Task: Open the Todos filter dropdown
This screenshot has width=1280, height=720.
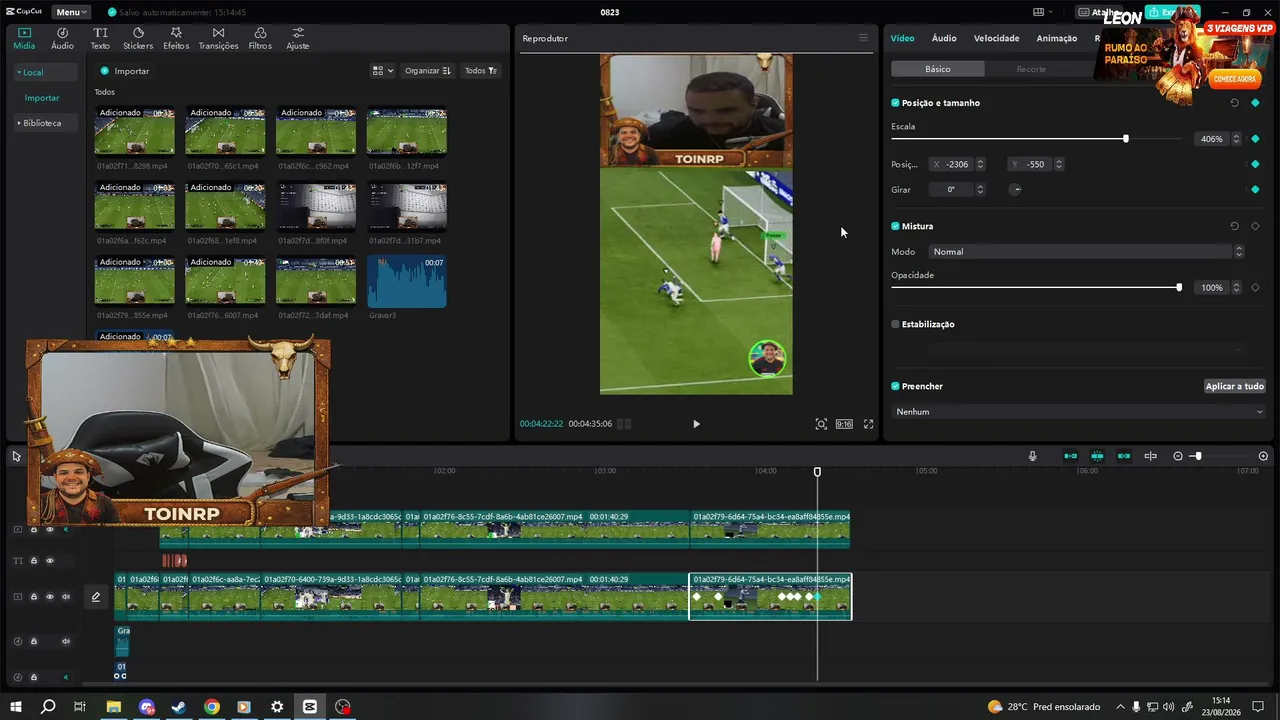Action: (481, 71)
